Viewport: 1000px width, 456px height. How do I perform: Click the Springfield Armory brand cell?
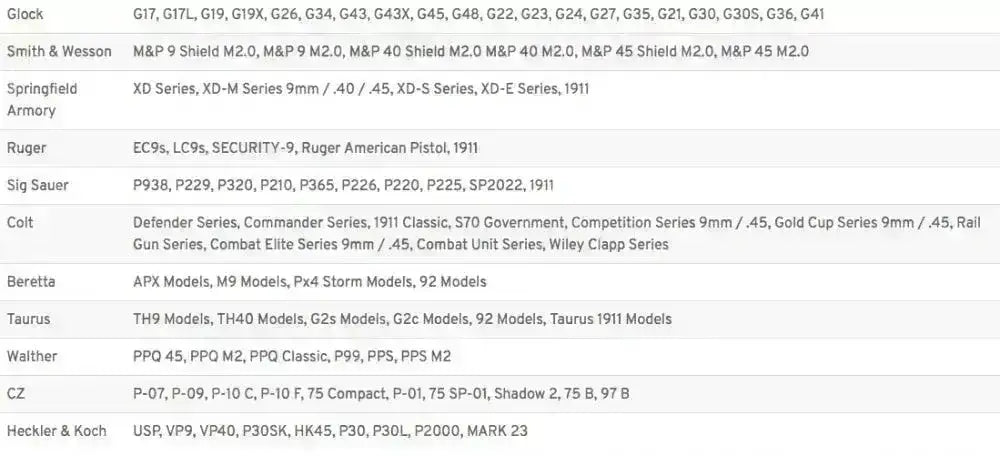coord(42,99)
